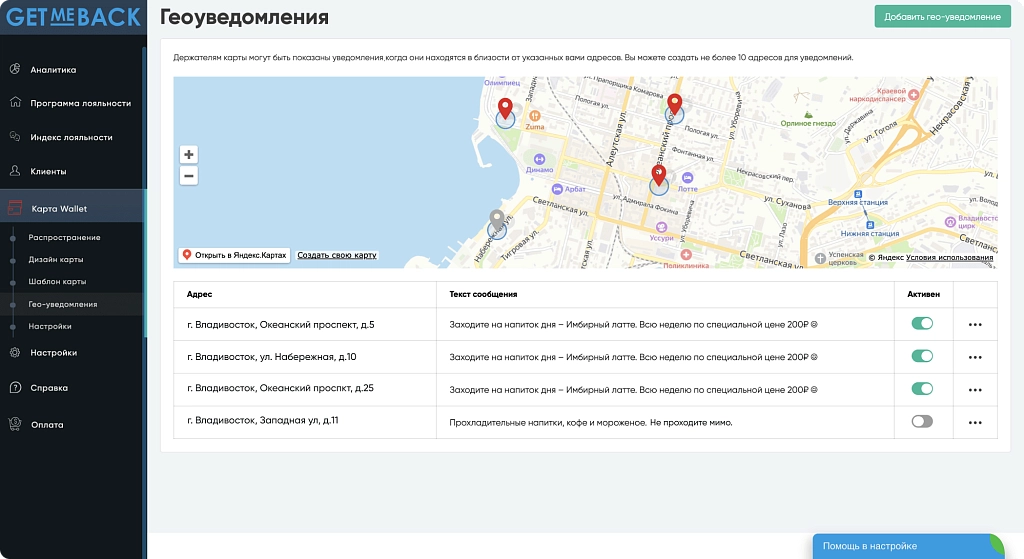1024x559 pixels.
Task: Click Успенская церковь marker on map
Action: click(820, 258)
